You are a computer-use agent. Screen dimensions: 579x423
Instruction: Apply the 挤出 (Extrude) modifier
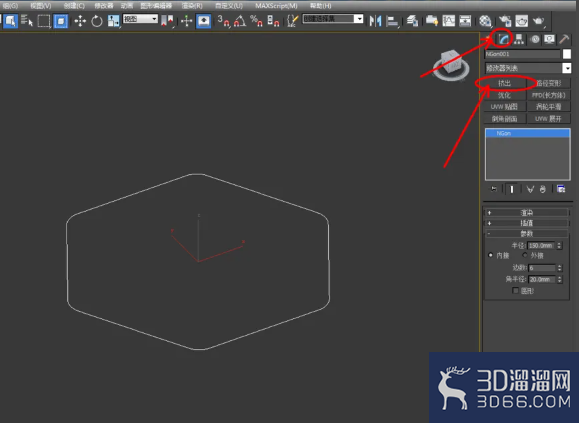click(x=504, y=83)
